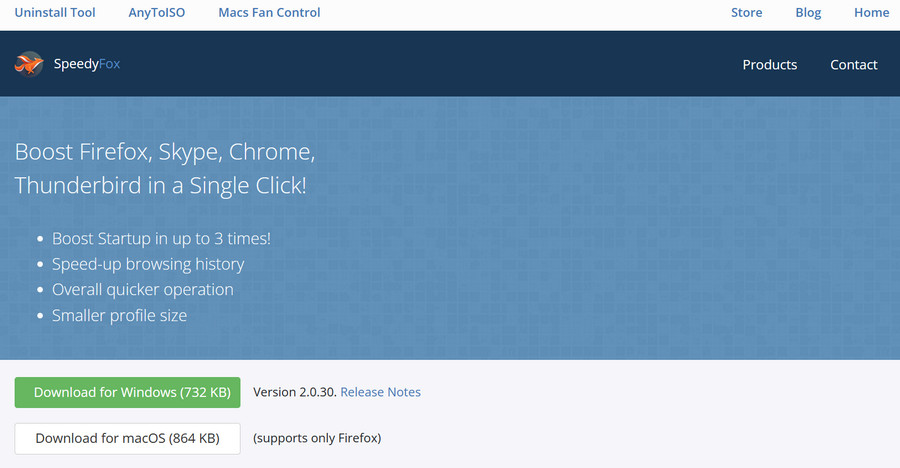Select the 'Version 2.0.30.' text
This screenshot has width=900, height=468.
coord(295,392)
